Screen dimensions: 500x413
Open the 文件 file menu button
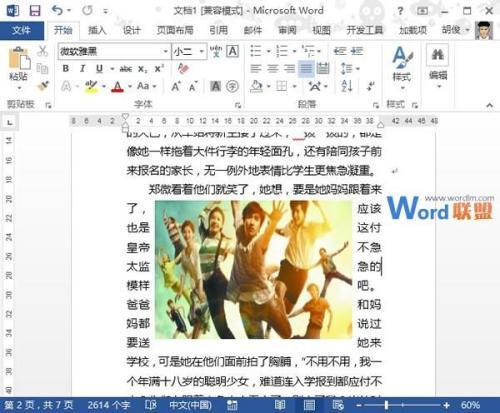(22, 30)
